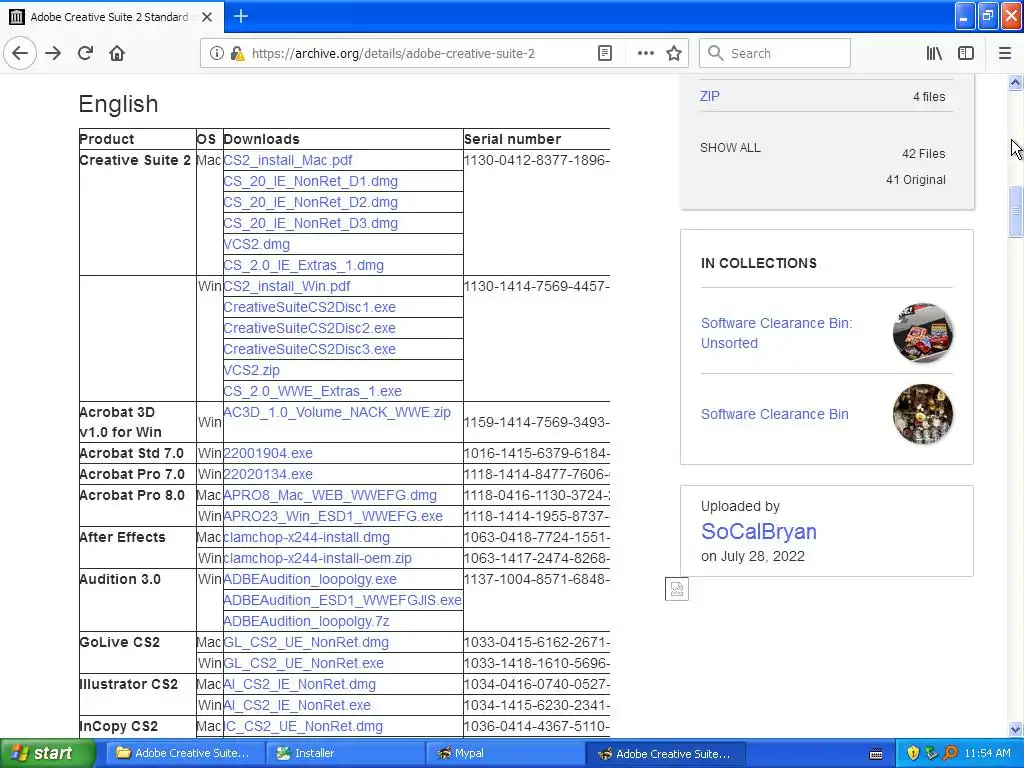Open the Windows start menu

[47, 753]
